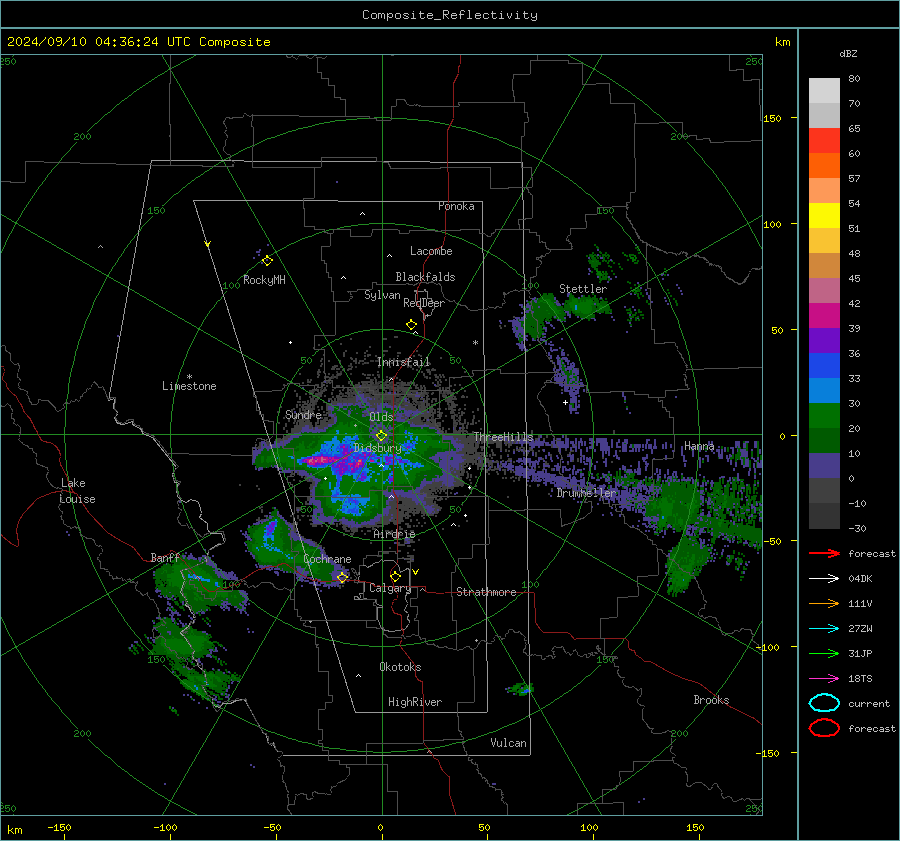
Task: Click the HighRiver town label
Action: coord(415,702)
